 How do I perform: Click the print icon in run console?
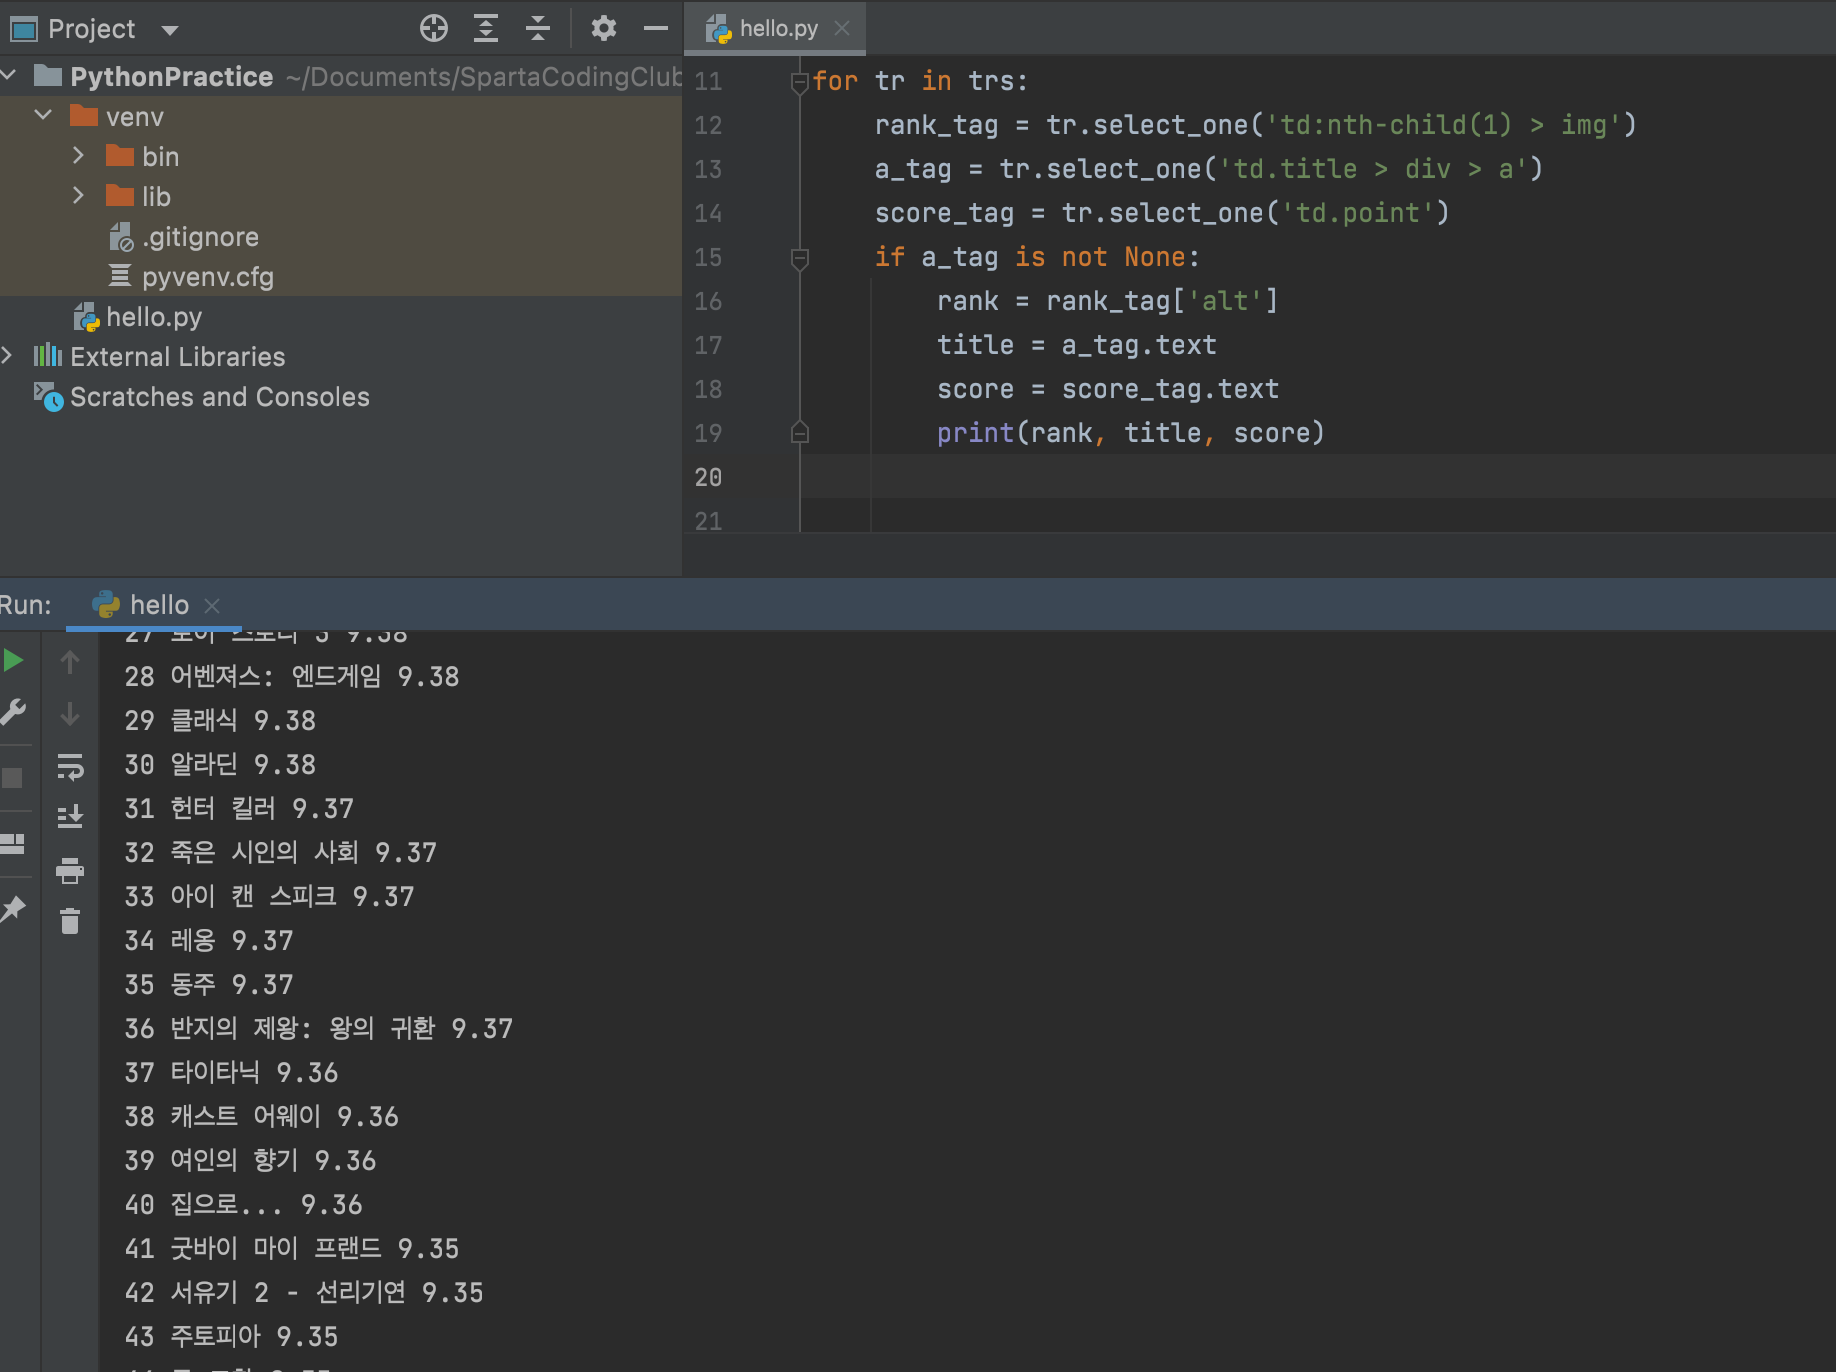[x=70, y=870]
